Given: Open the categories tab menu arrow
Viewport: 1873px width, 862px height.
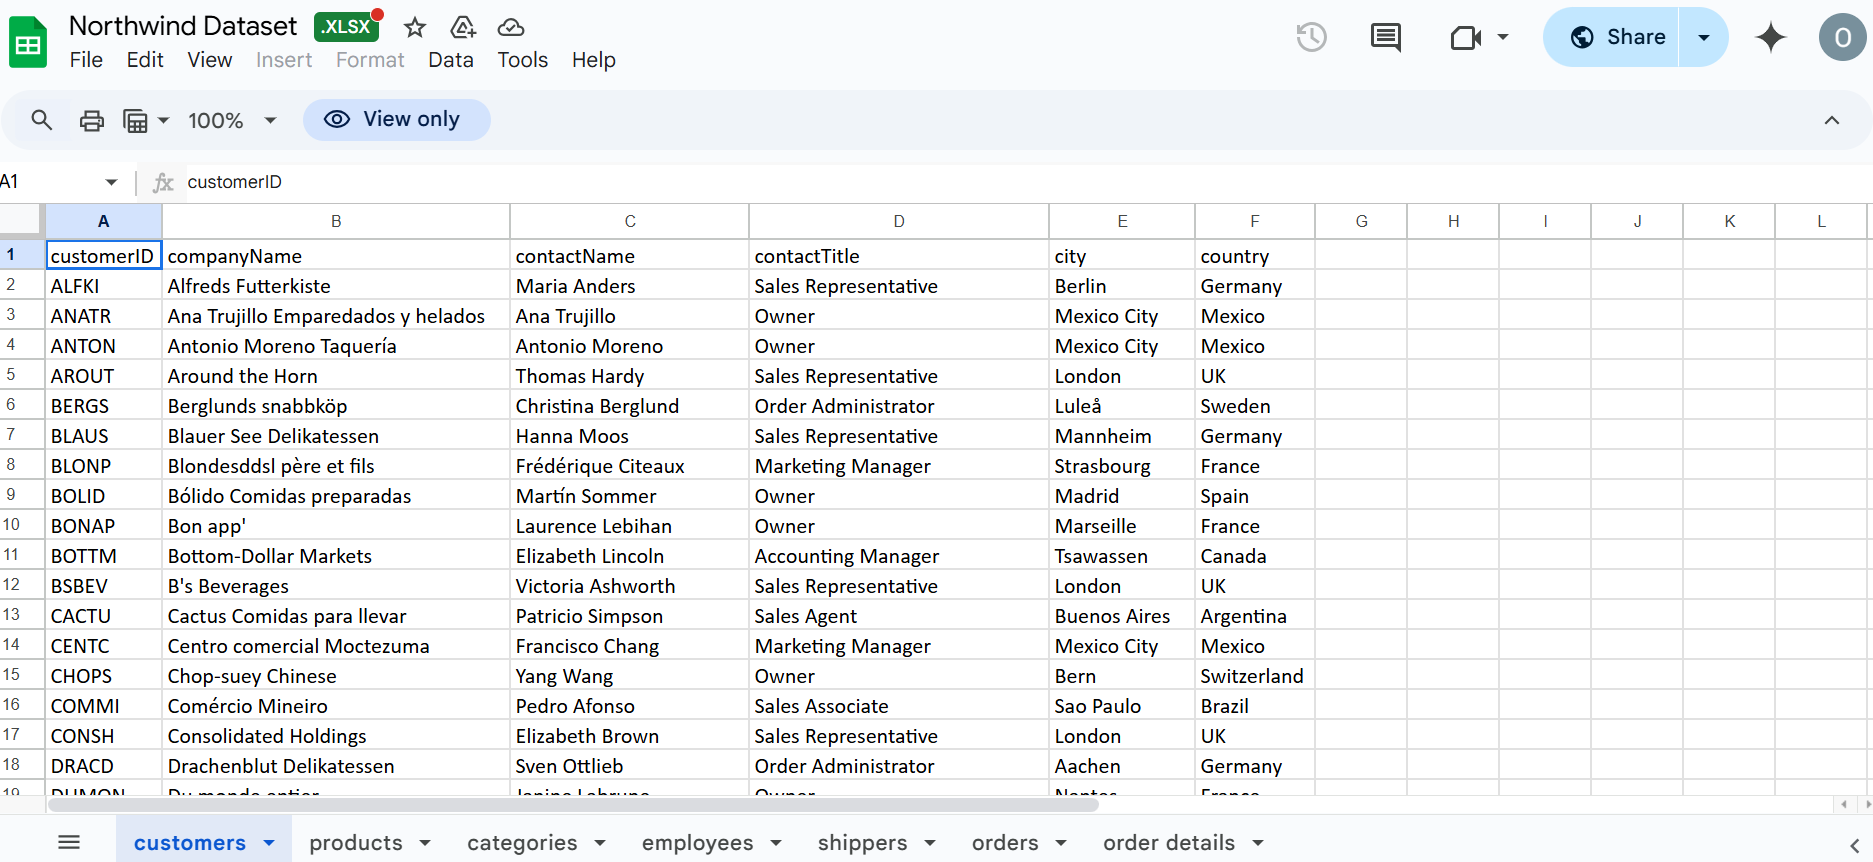Looking at the screenshot, I should (600, 843).
